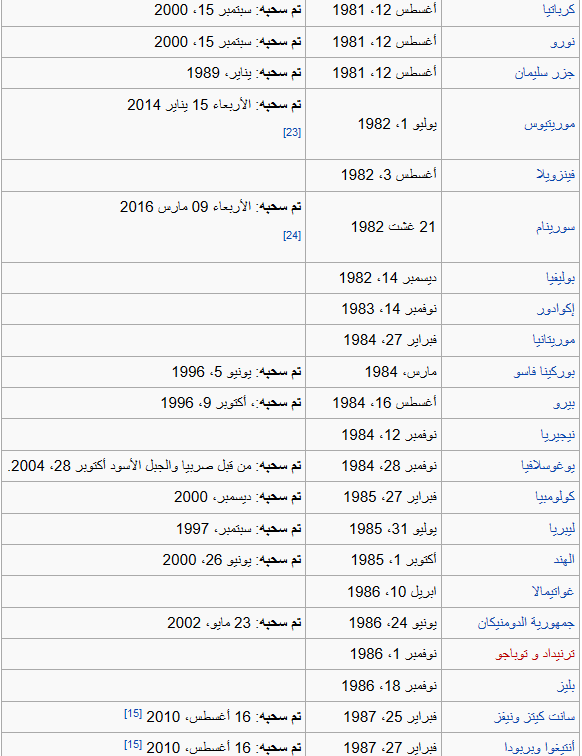
Task: Select the date نوفمبر 14، 1983
Action: [390, 309]
